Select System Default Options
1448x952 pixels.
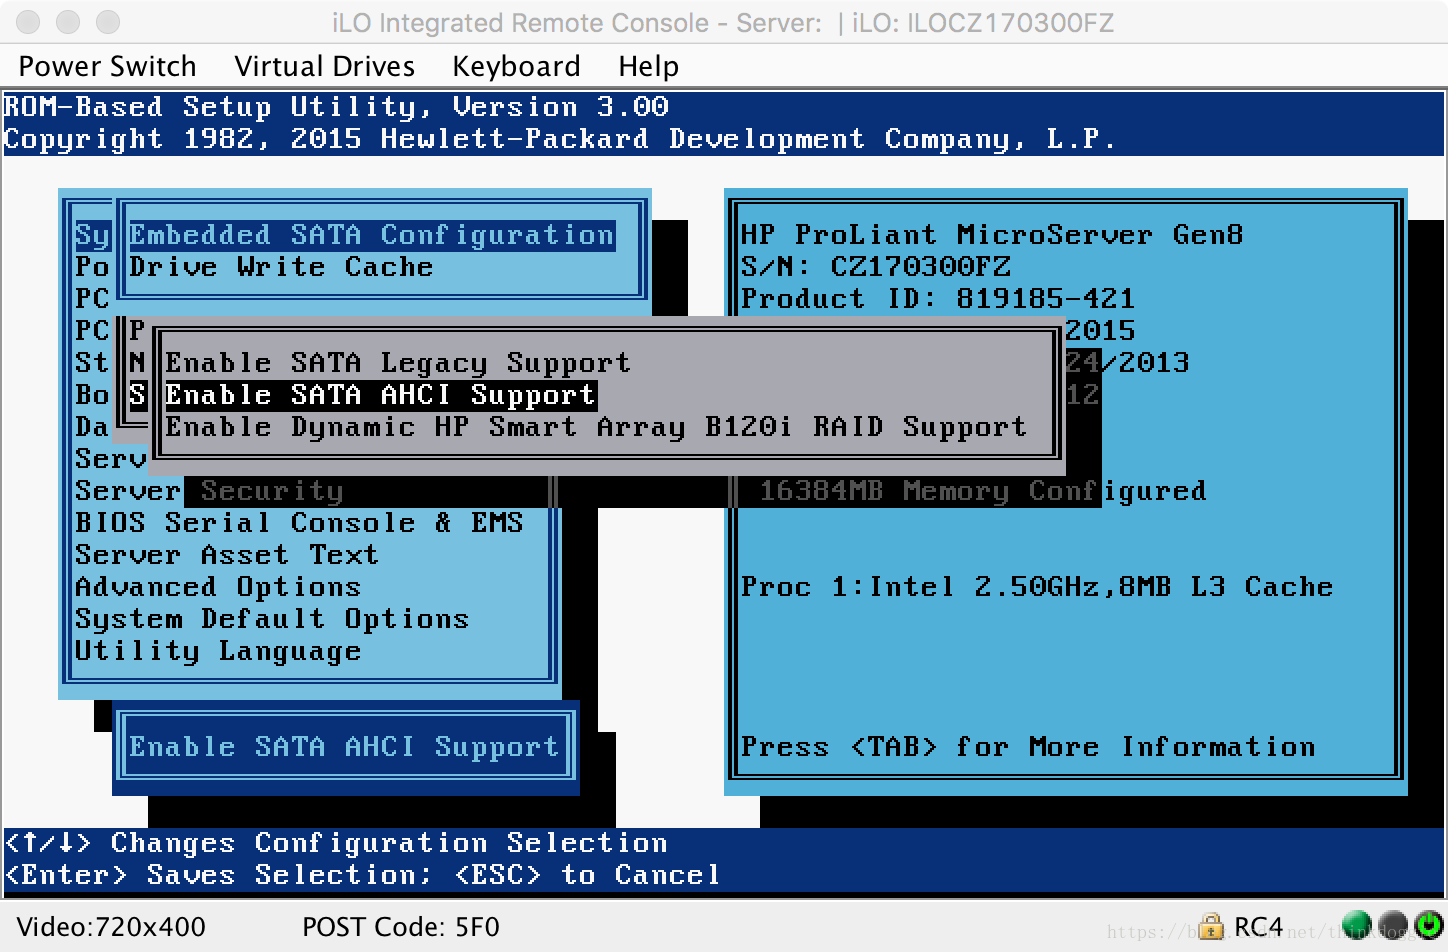[x=272, y=619]
